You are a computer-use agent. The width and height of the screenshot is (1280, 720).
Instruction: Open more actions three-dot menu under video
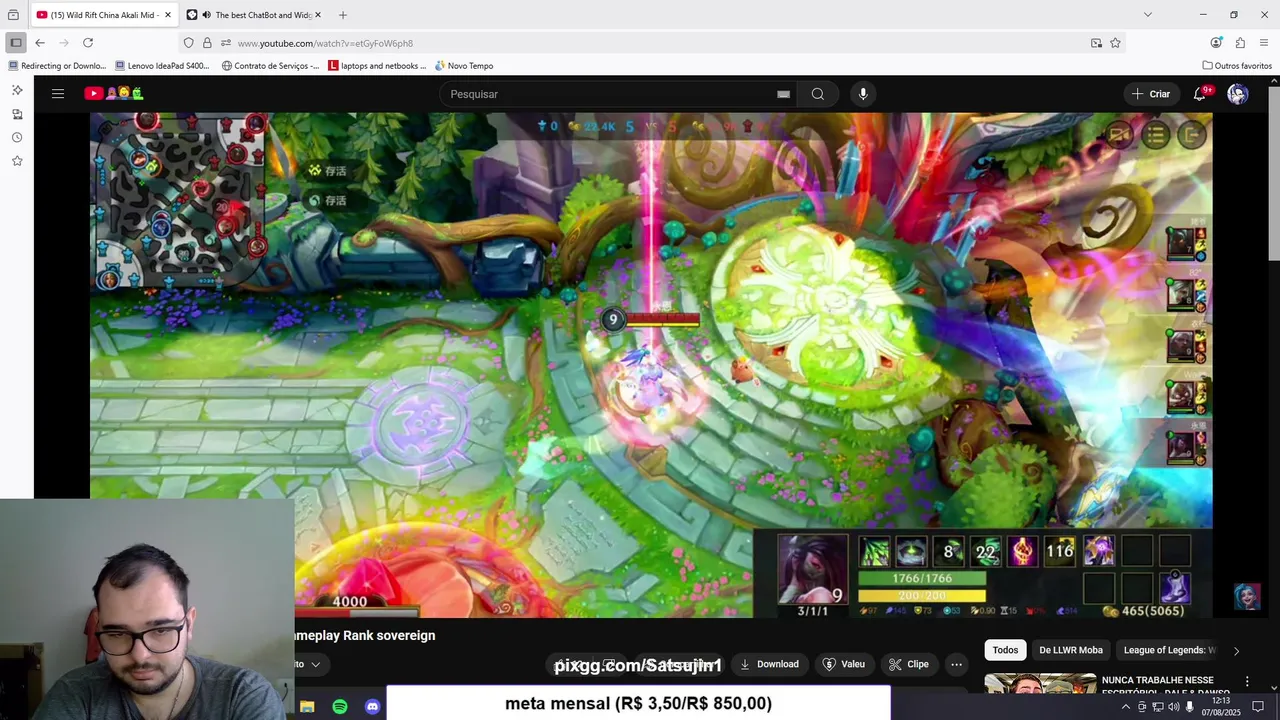click(x=956, y=664)
